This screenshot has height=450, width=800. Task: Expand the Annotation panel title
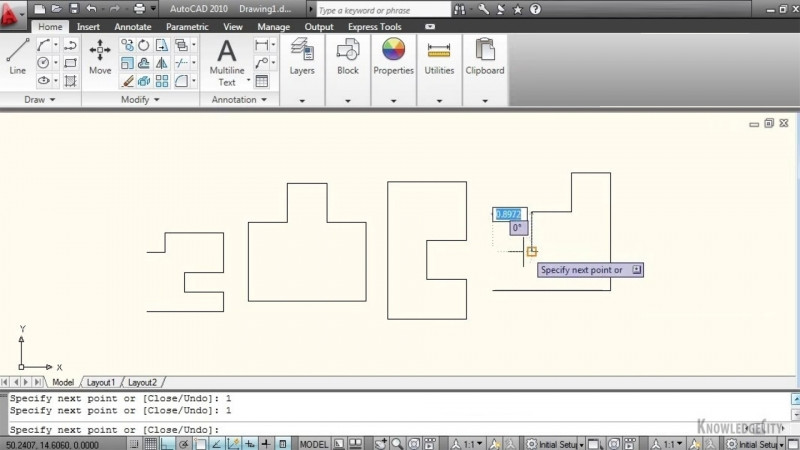pos(239,99)
